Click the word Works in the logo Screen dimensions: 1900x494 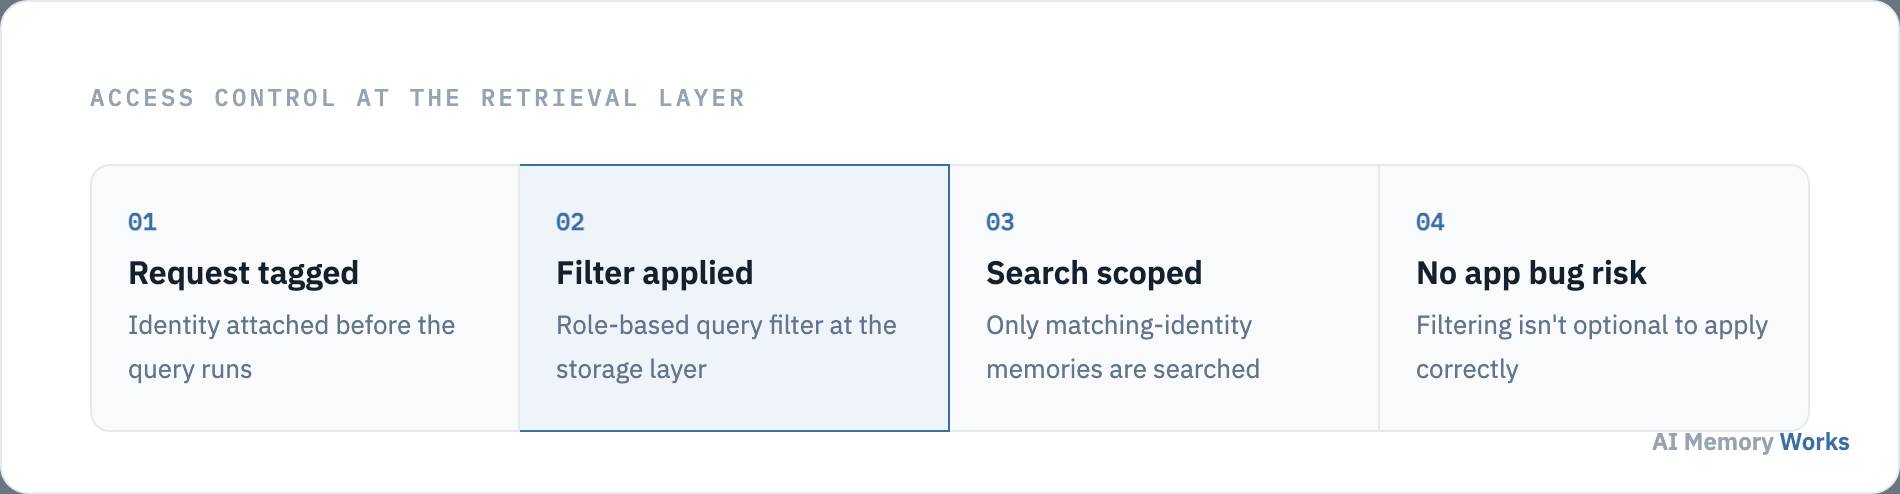(1815, 442)
